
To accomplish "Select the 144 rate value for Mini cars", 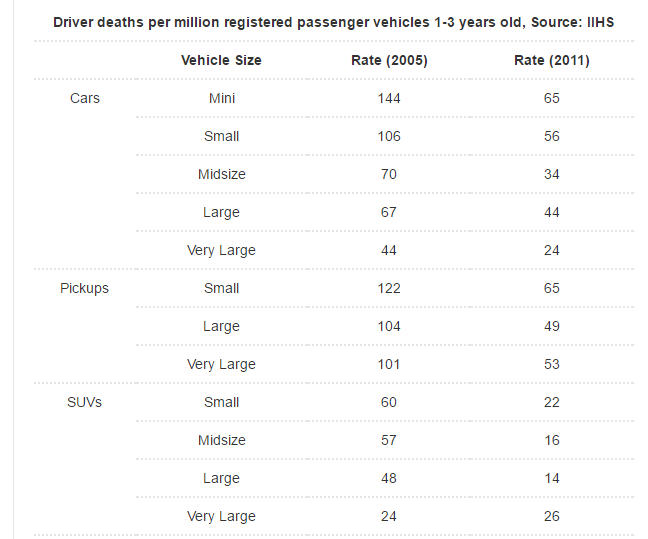I will (x=389, y=98).
